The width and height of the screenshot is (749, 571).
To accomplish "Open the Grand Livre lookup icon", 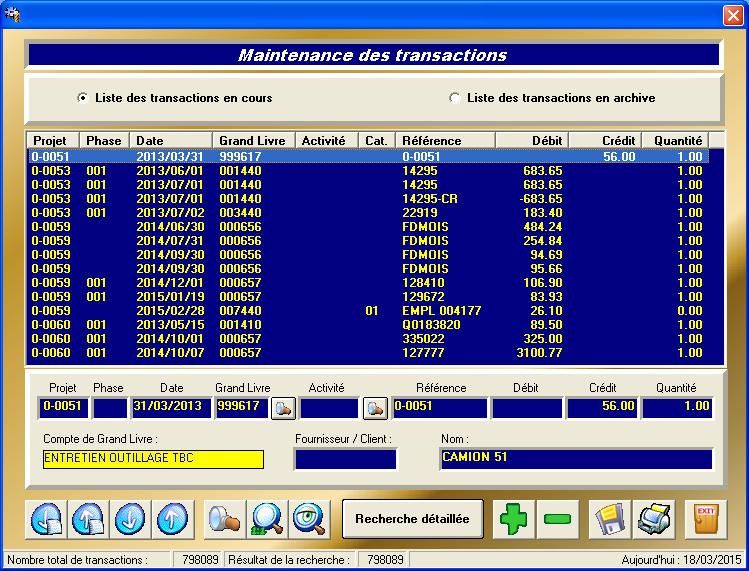I will point(283,407).
